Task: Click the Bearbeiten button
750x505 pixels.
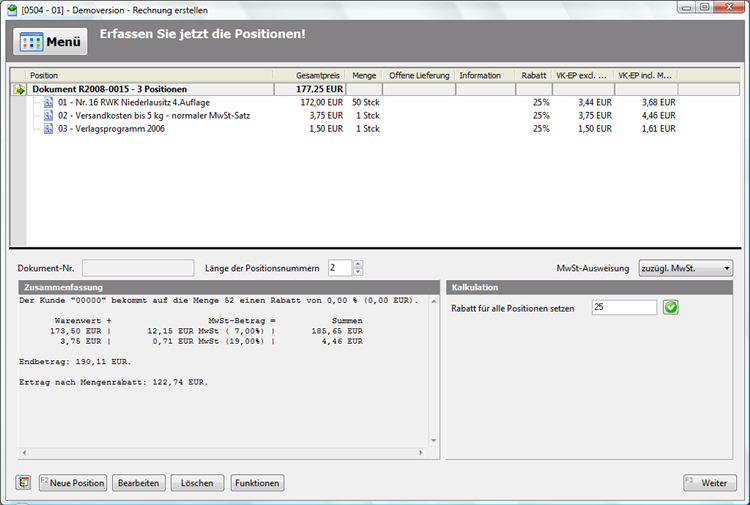Action: coord(138,483)
